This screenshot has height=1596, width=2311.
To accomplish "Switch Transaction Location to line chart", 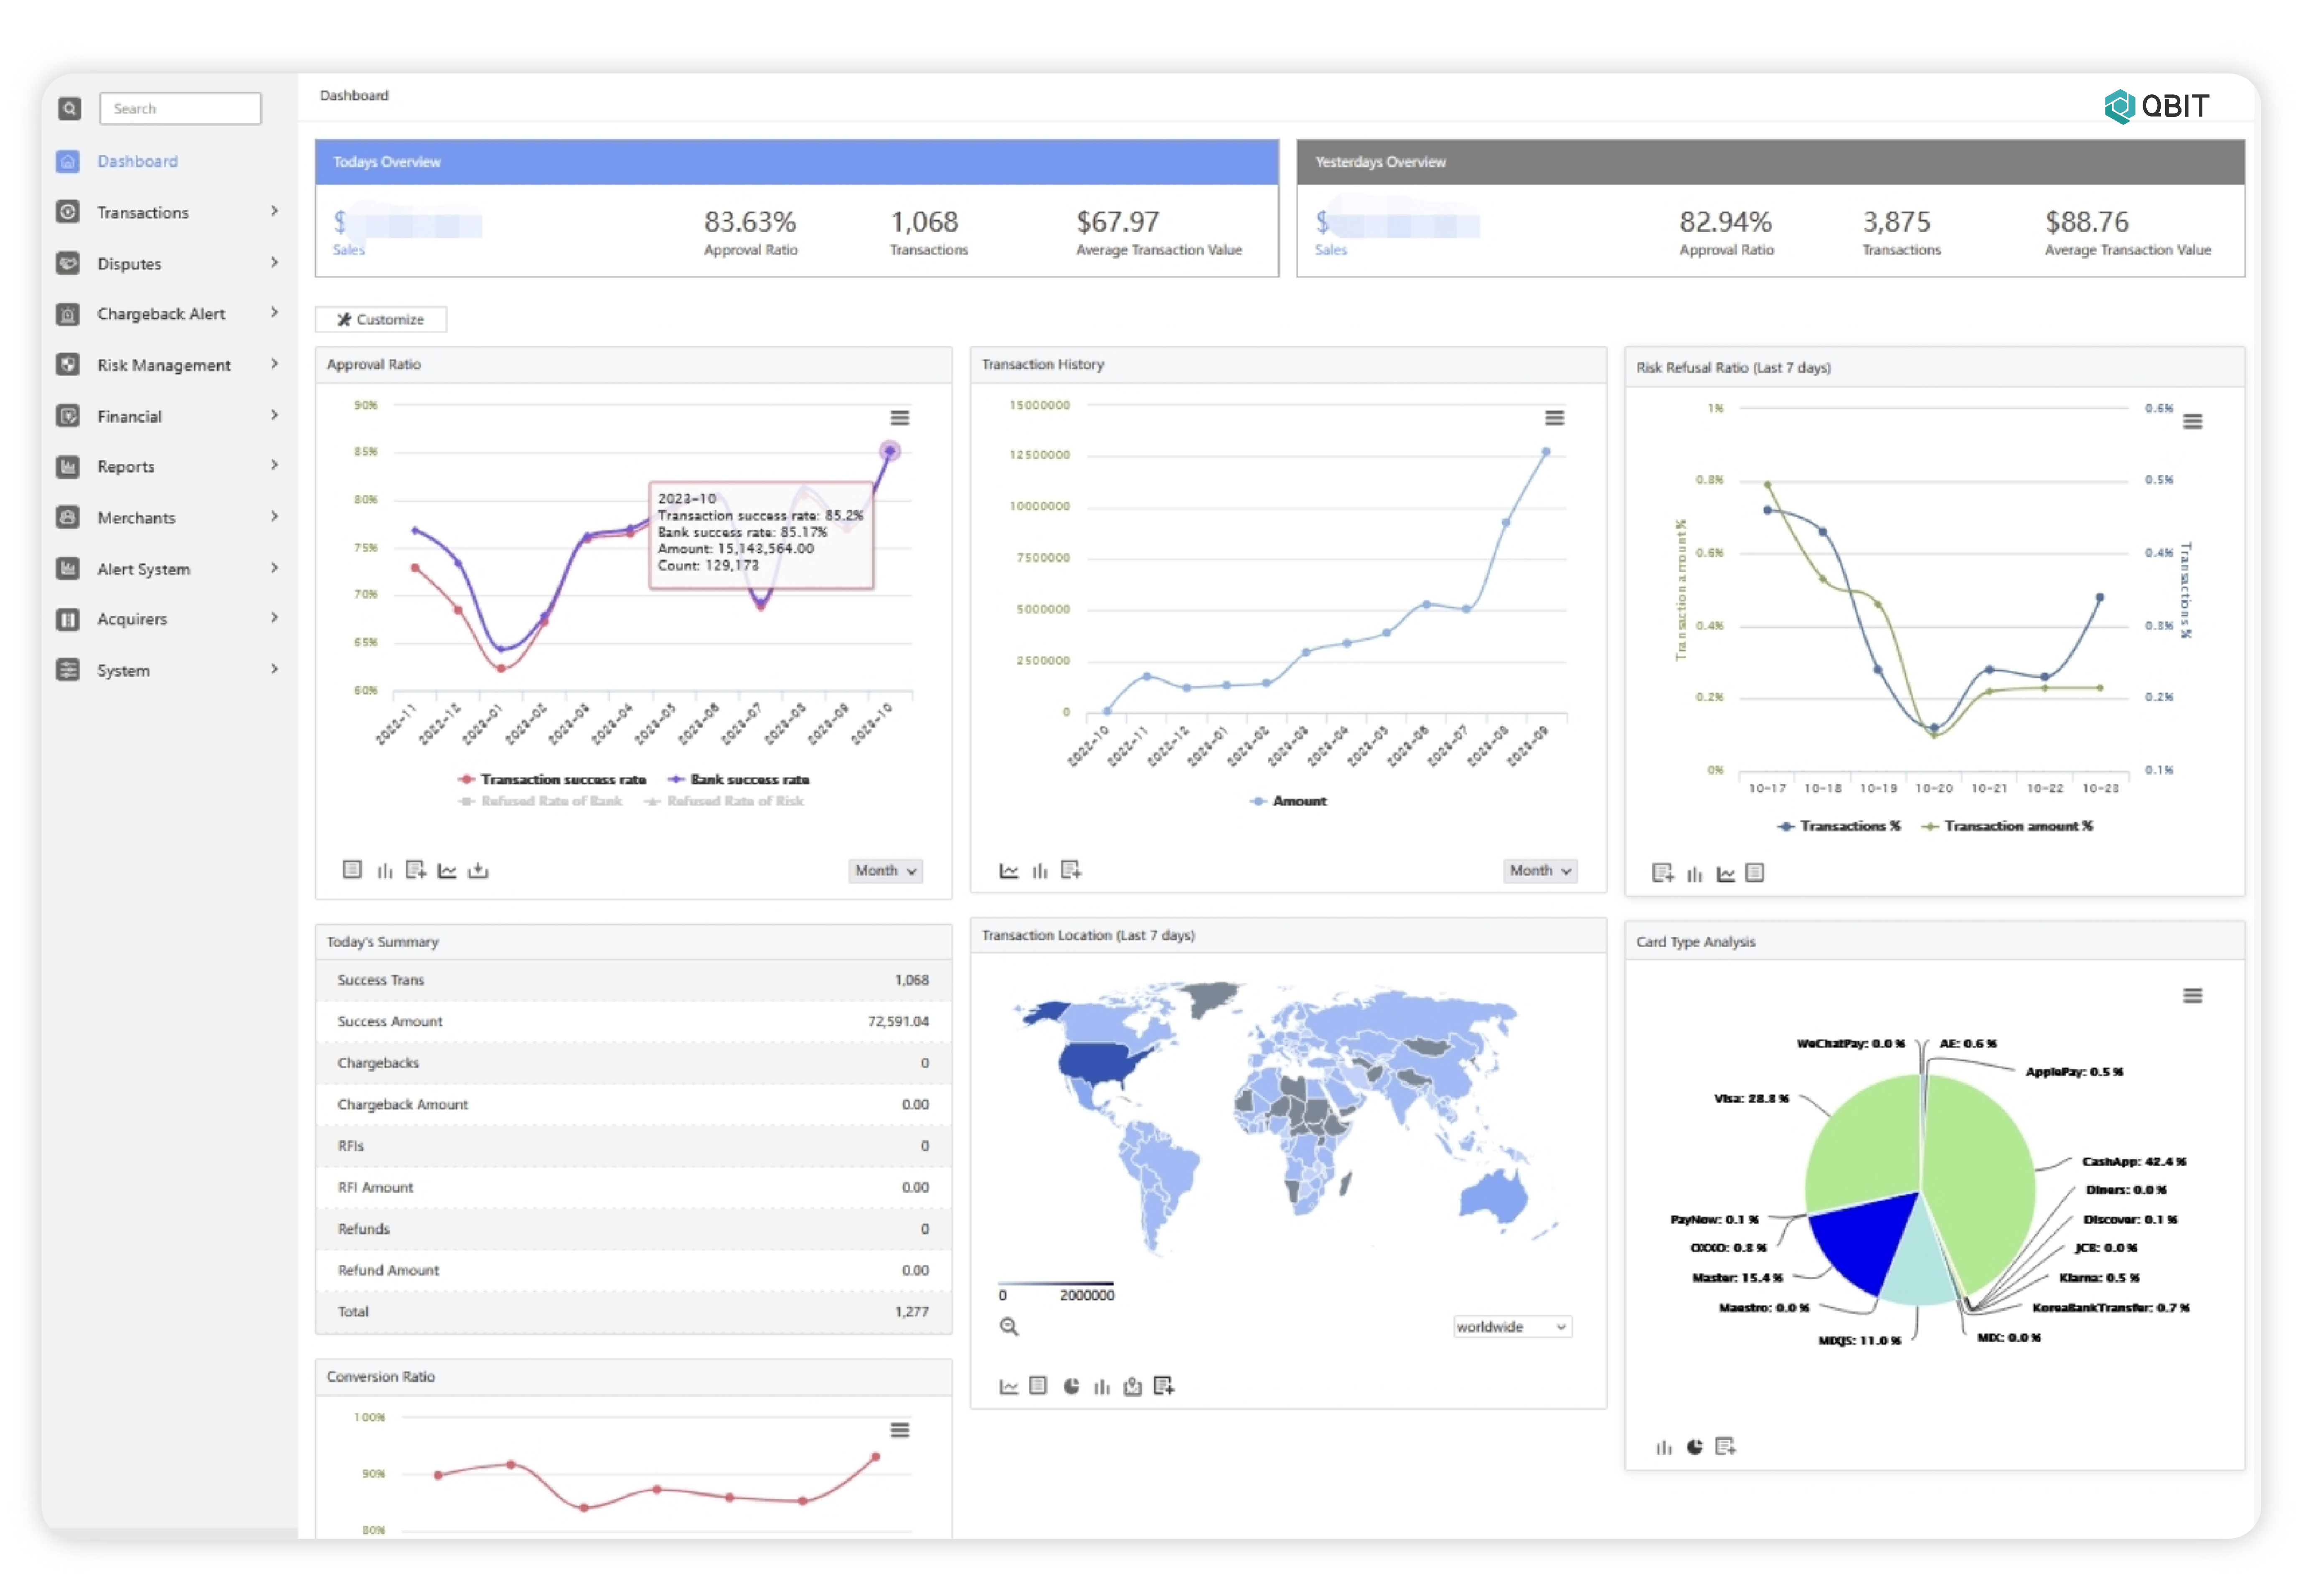I will [x=1009, y=1387].
